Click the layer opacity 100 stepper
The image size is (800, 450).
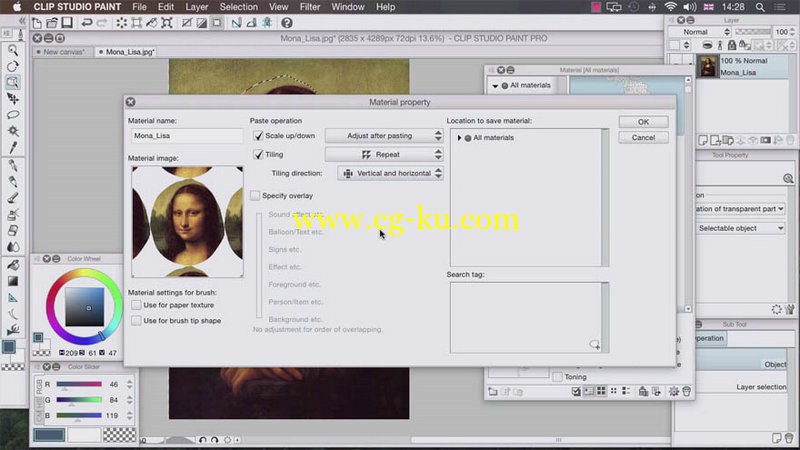tap(792, 32)
